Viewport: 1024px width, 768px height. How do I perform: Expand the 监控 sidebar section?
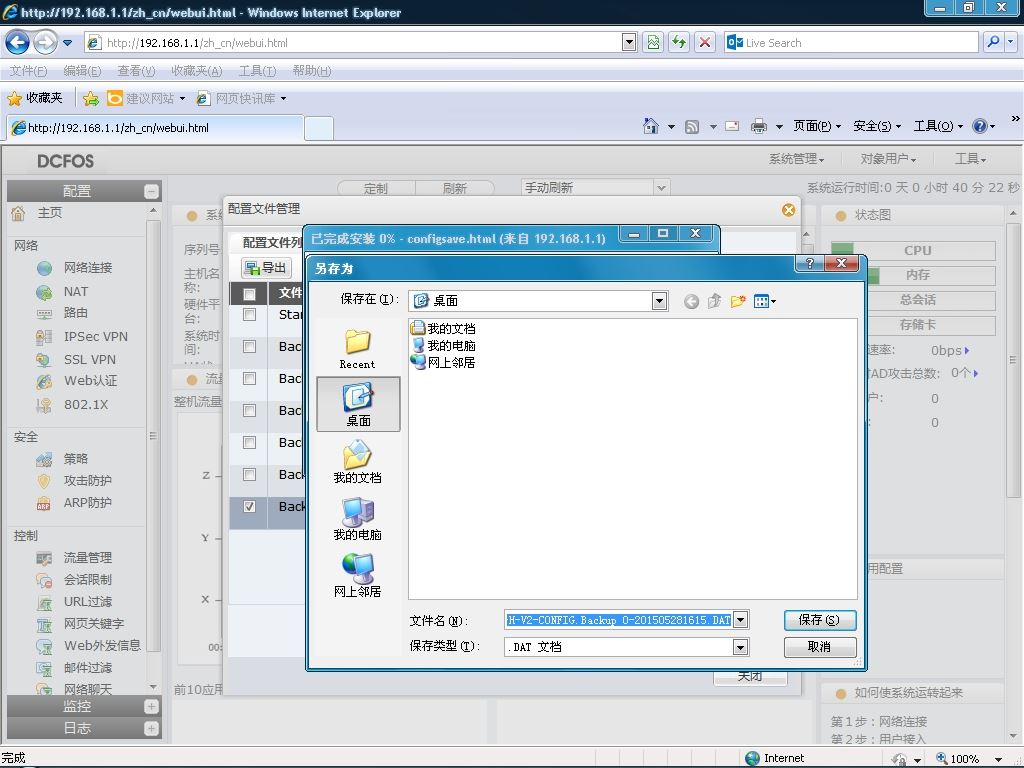coord(151,707)
